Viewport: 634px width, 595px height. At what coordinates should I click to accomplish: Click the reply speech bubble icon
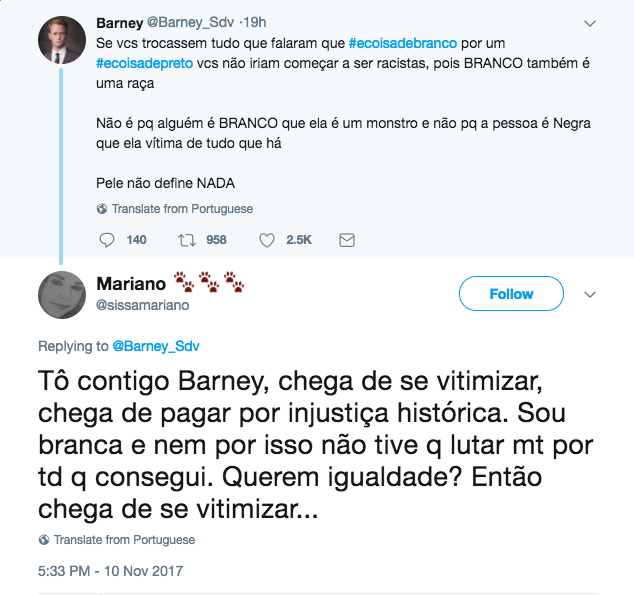click(x=109, y=240)
